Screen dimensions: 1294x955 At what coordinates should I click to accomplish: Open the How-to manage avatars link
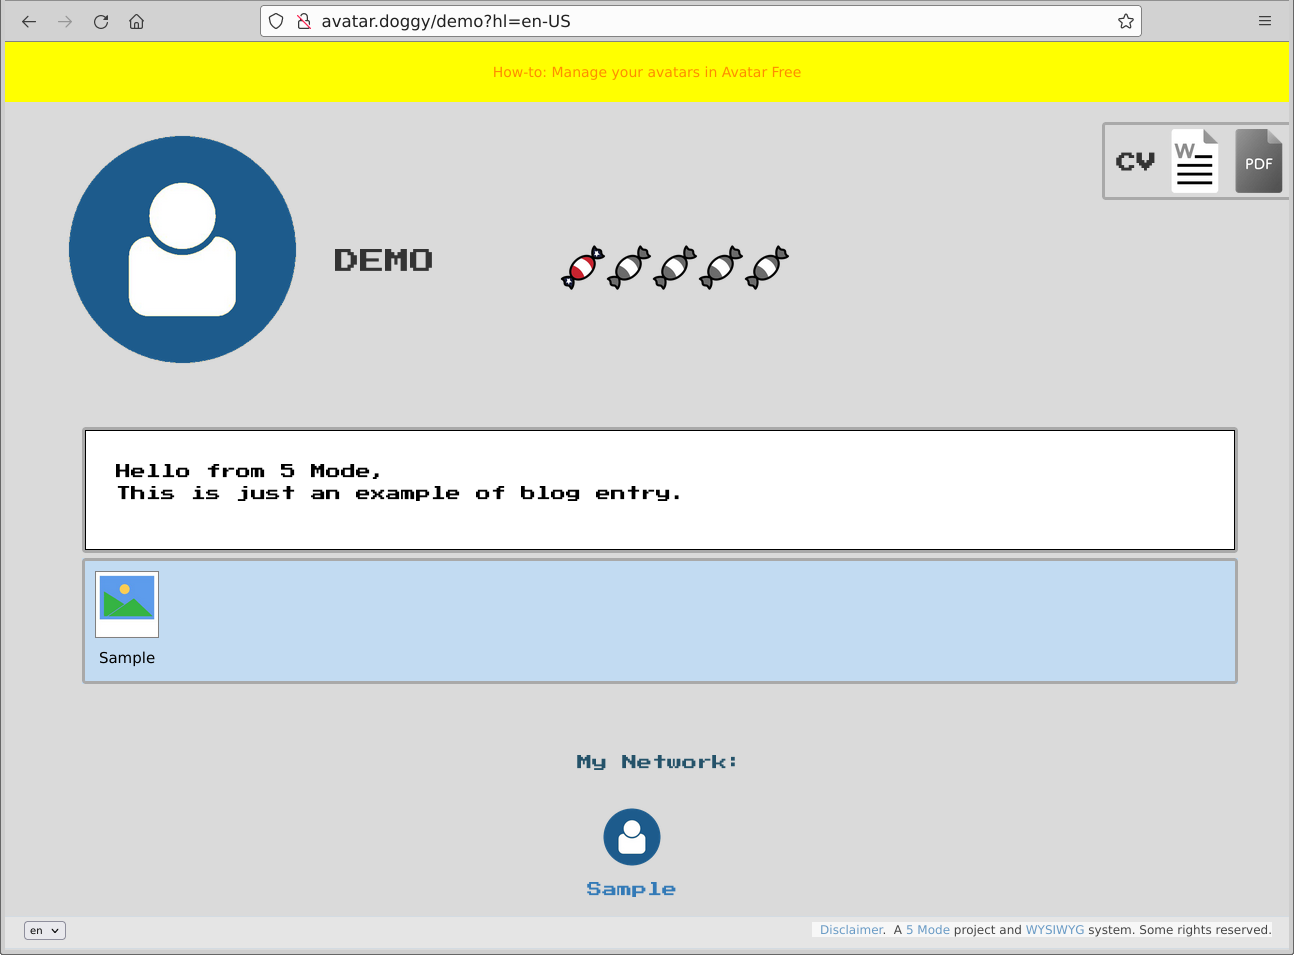click(x=646, y=72)
